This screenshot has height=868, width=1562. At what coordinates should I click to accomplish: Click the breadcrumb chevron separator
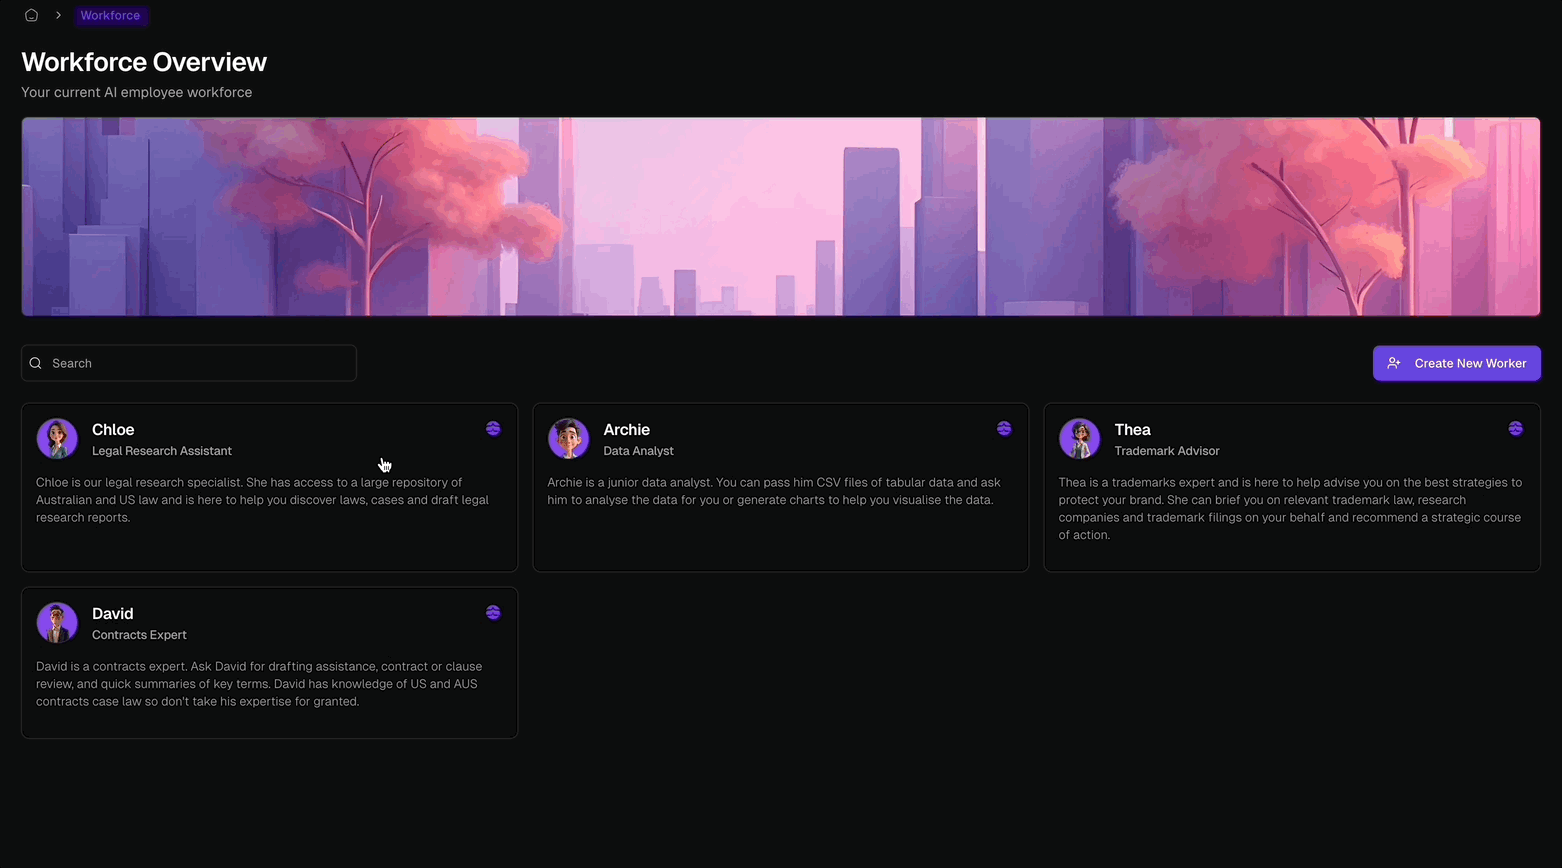[x=58, y=15]
